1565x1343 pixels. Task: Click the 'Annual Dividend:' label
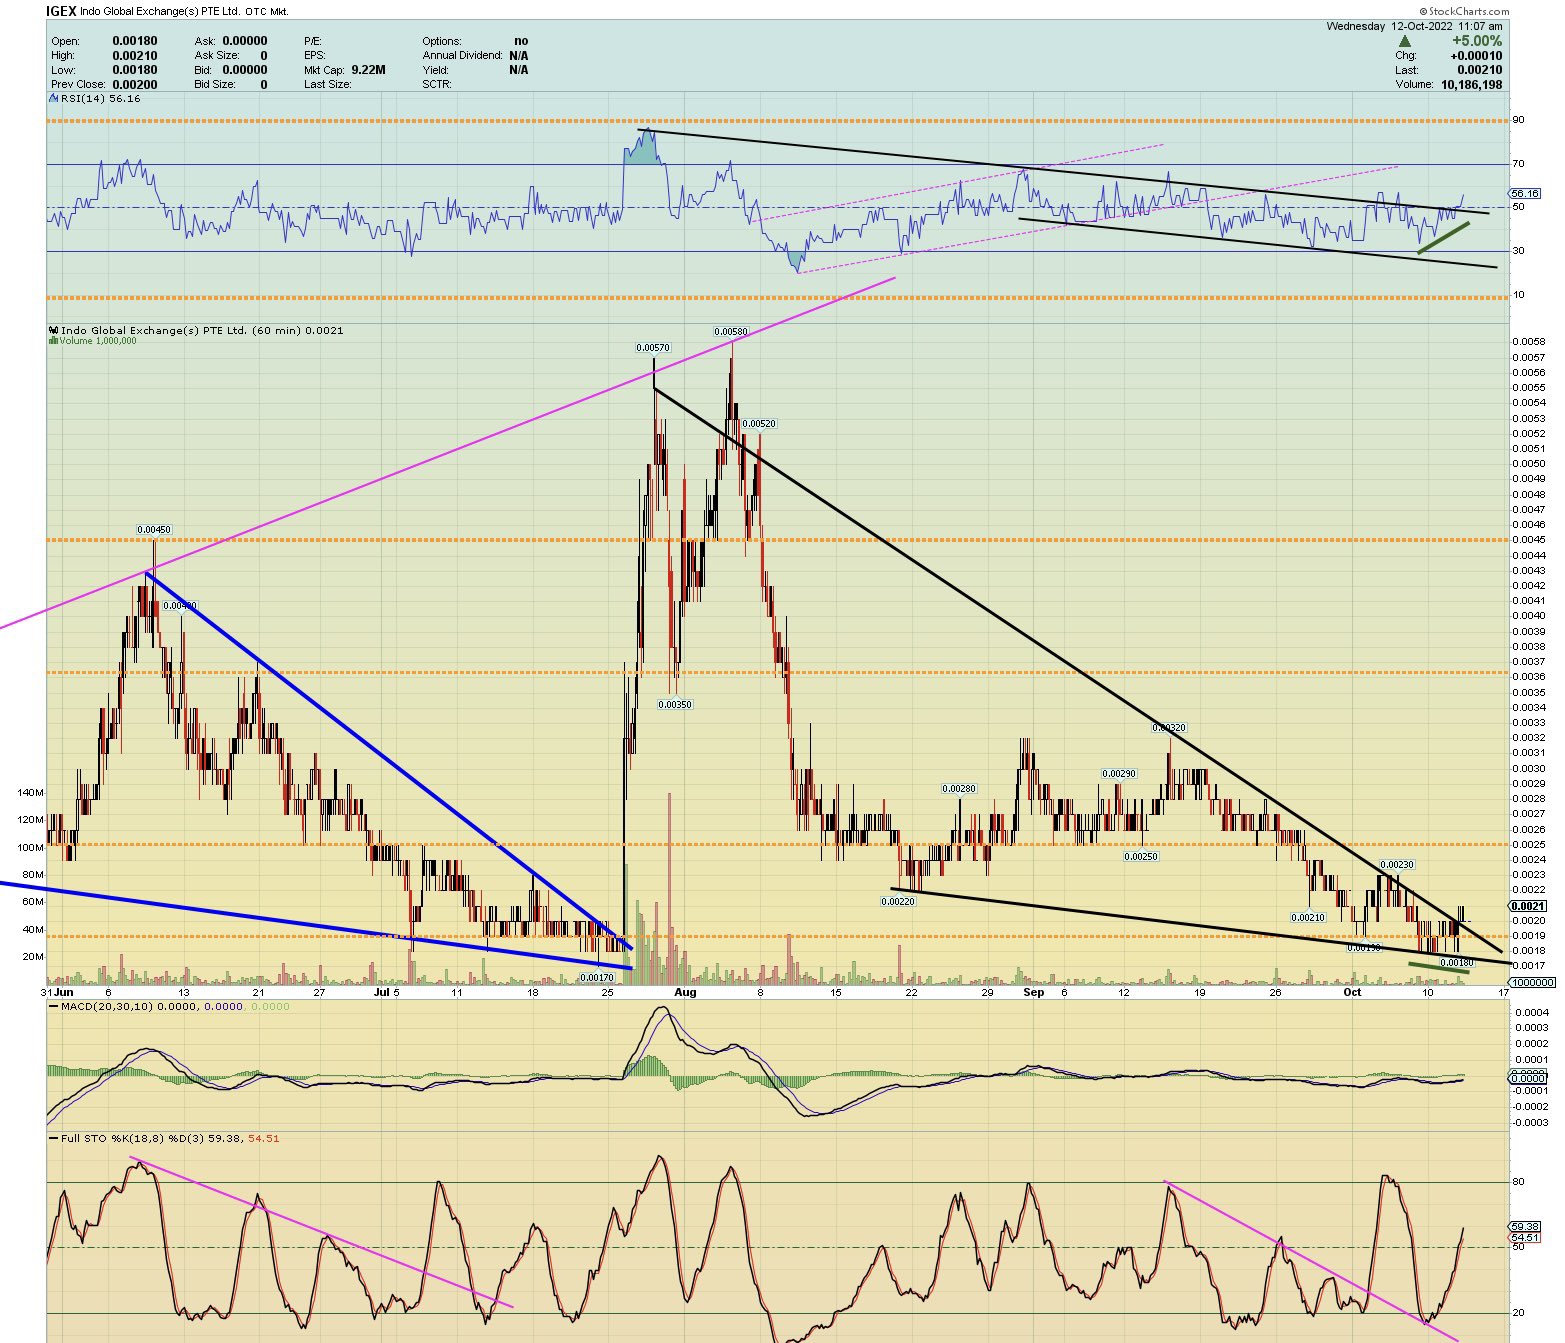click(x=462, y=55)
